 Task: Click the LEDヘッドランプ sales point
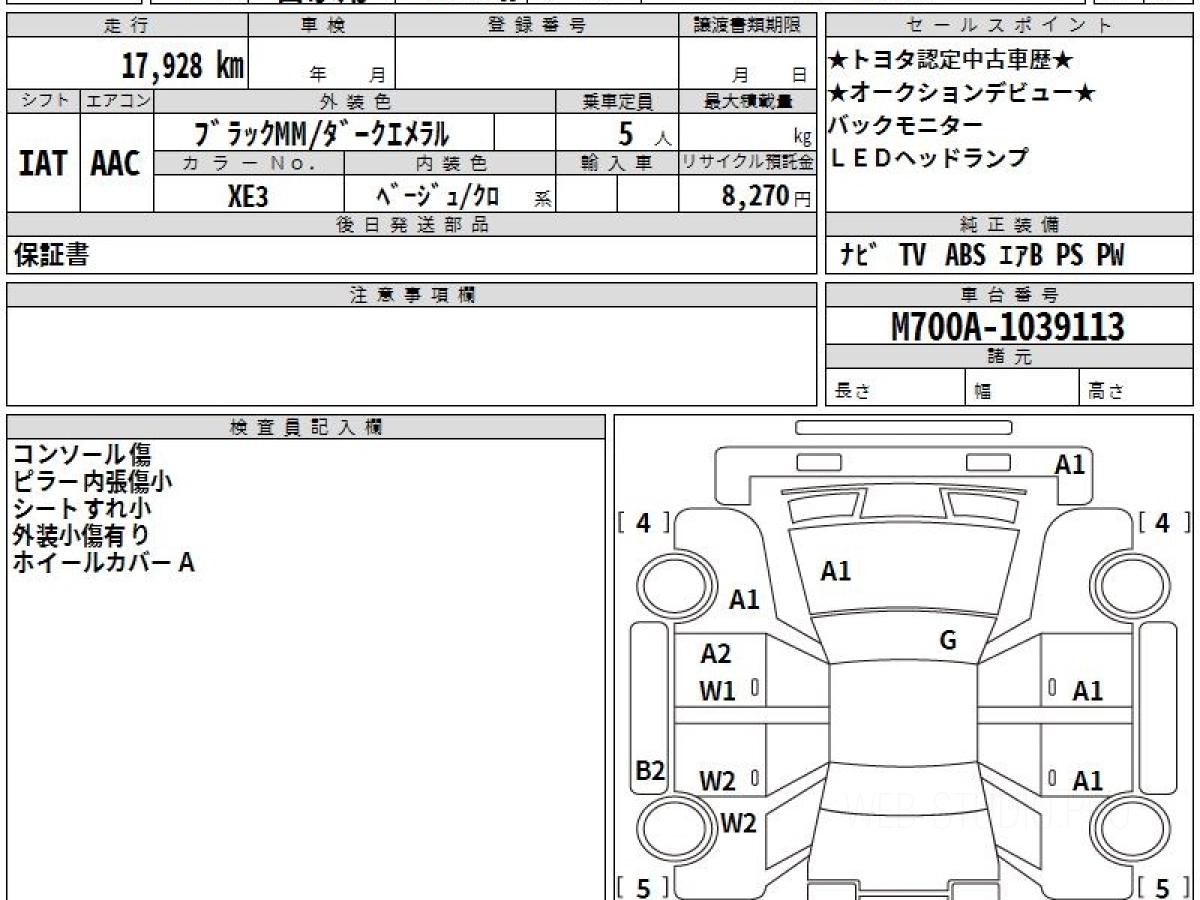click(x=928, y=157)
